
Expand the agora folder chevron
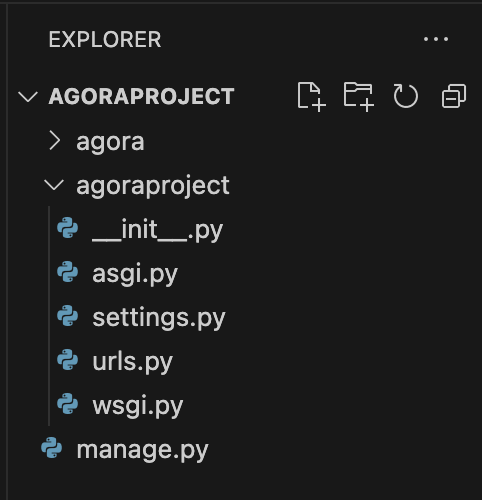click(x=55, y=141)
